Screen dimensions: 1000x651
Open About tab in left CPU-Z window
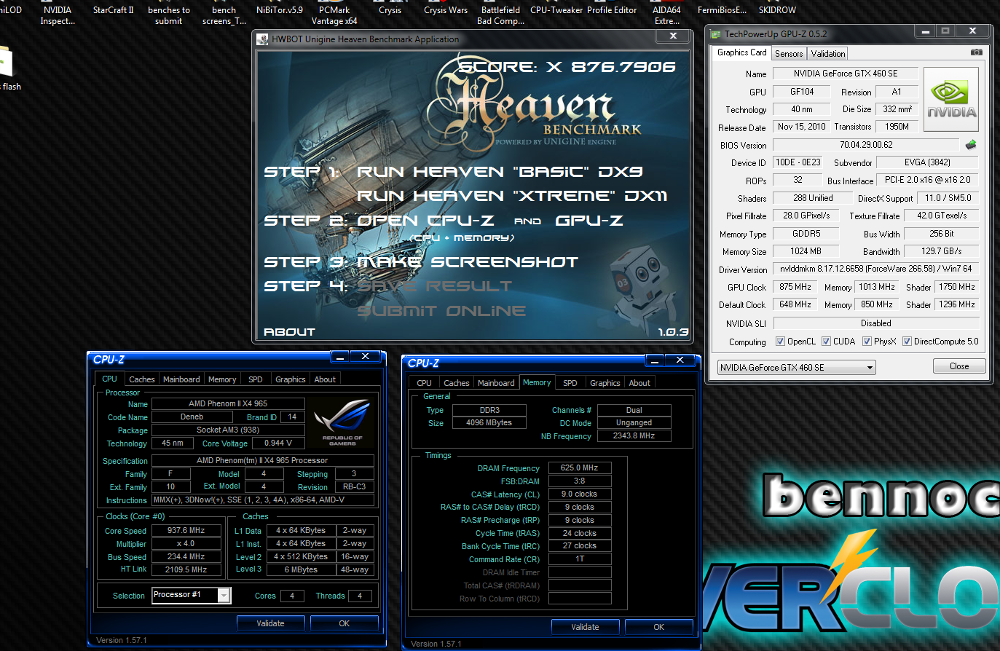coord(325,379)
